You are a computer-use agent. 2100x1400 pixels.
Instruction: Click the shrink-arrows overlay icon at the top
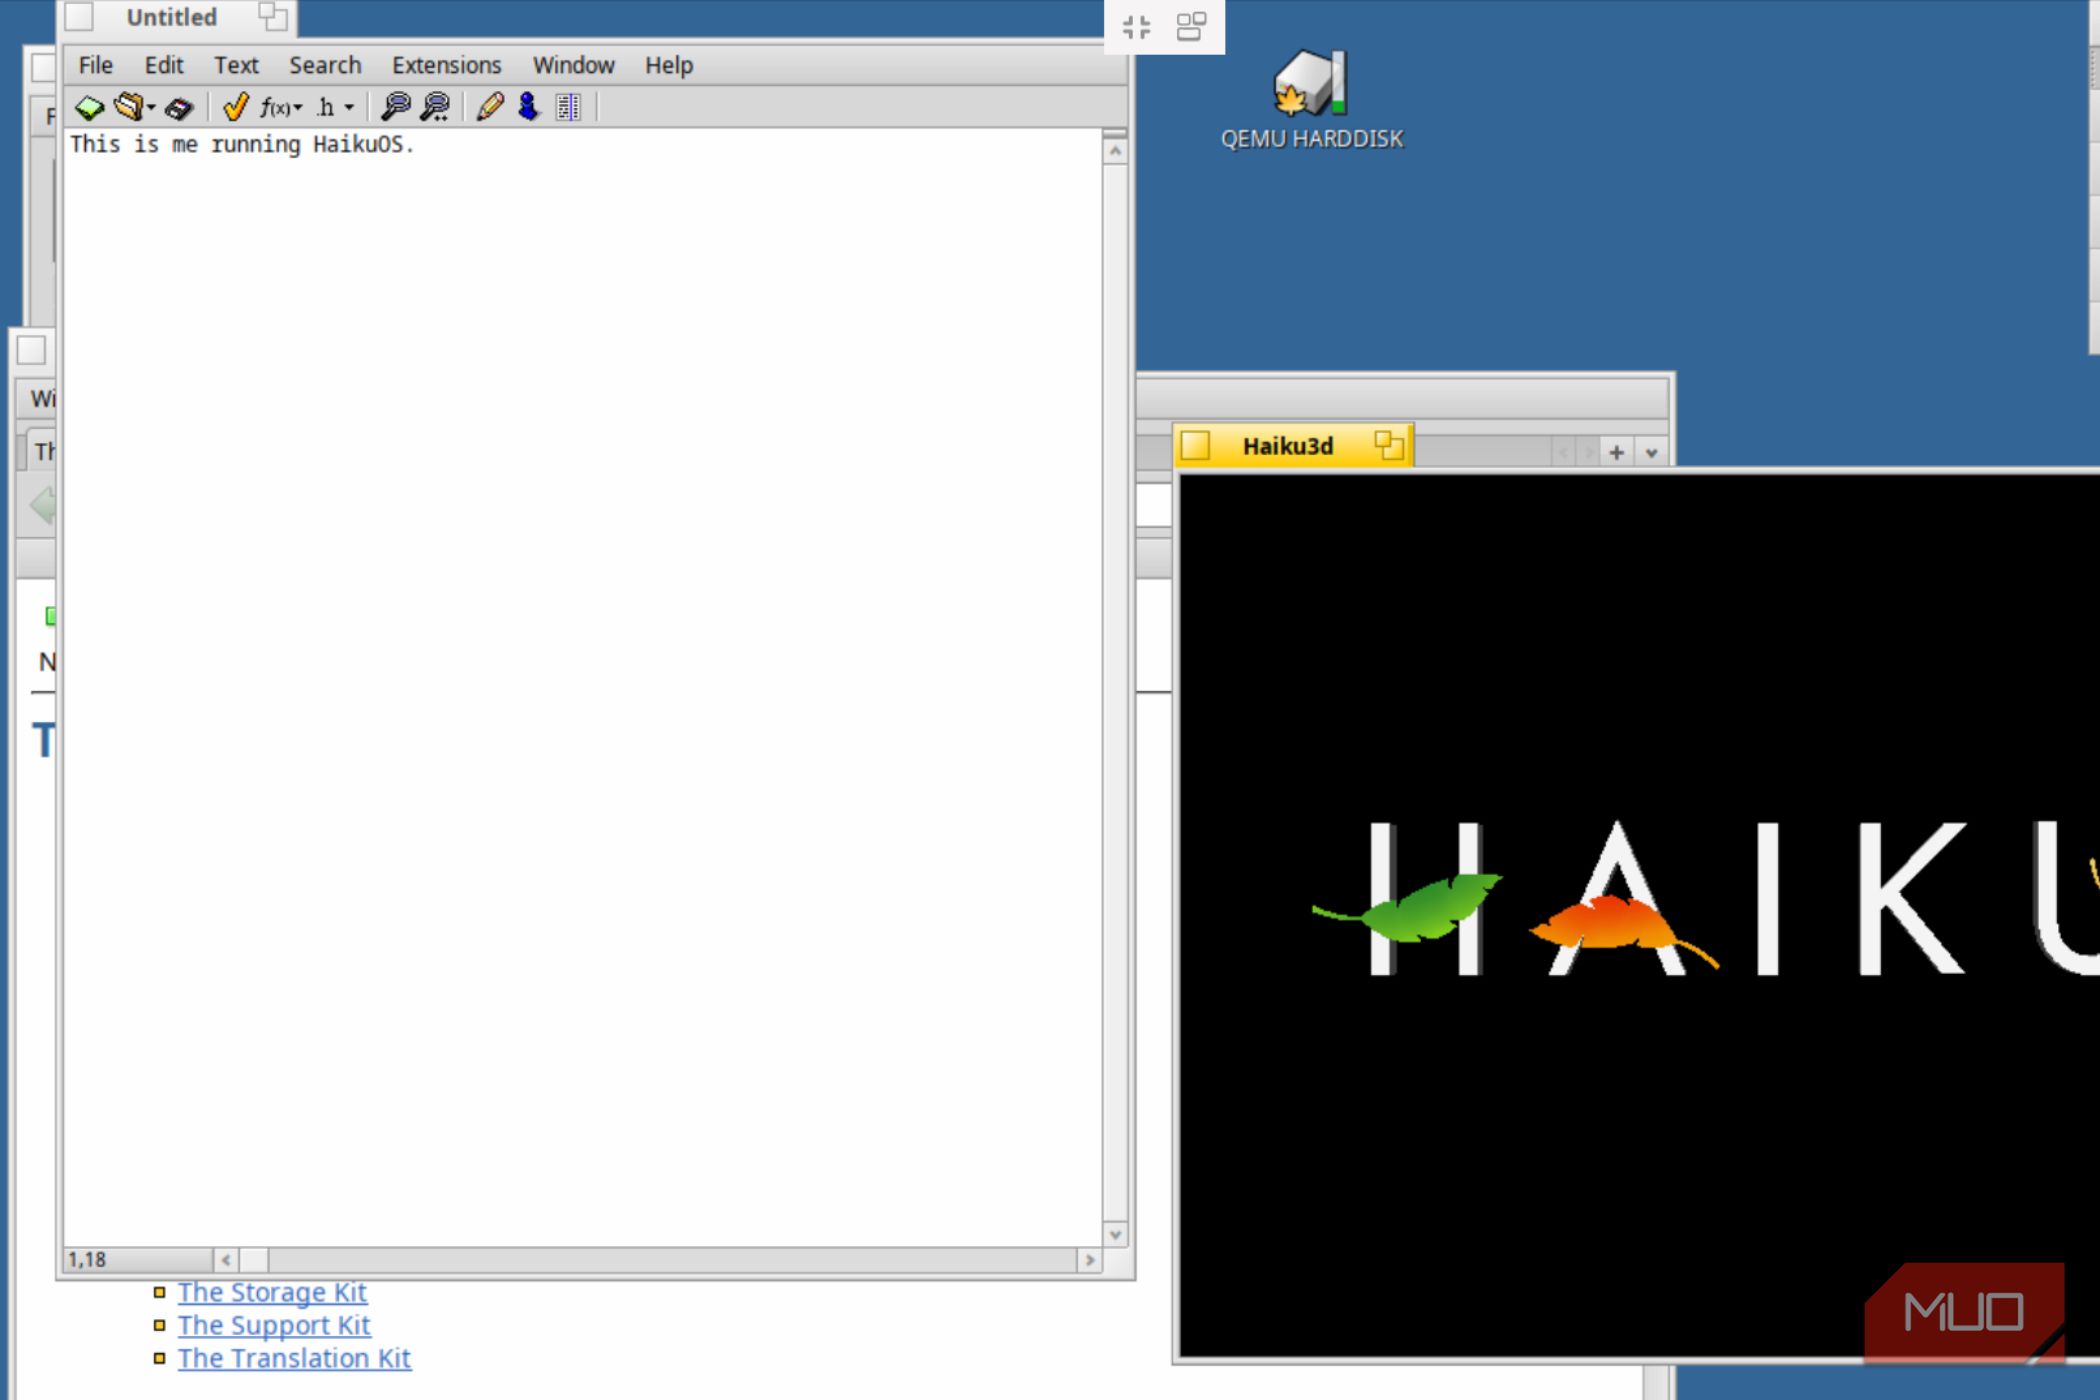(x=1136, y=27)
